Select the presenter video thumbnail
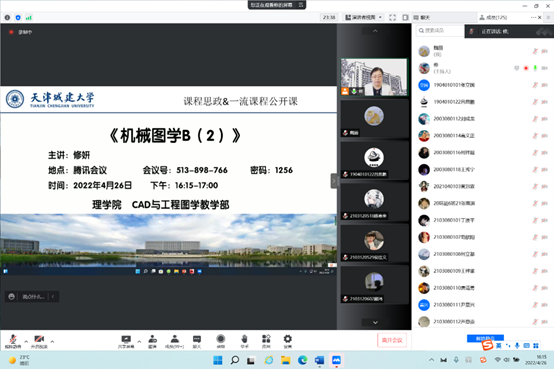This screenshot has width=554, height=369. 374,77
